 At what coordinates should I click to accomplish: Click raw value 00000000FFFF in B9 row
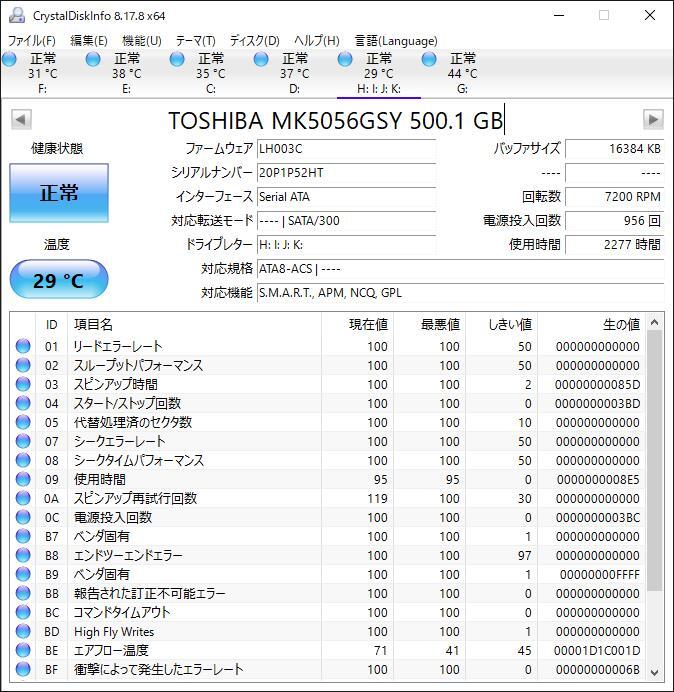[600, 575]
